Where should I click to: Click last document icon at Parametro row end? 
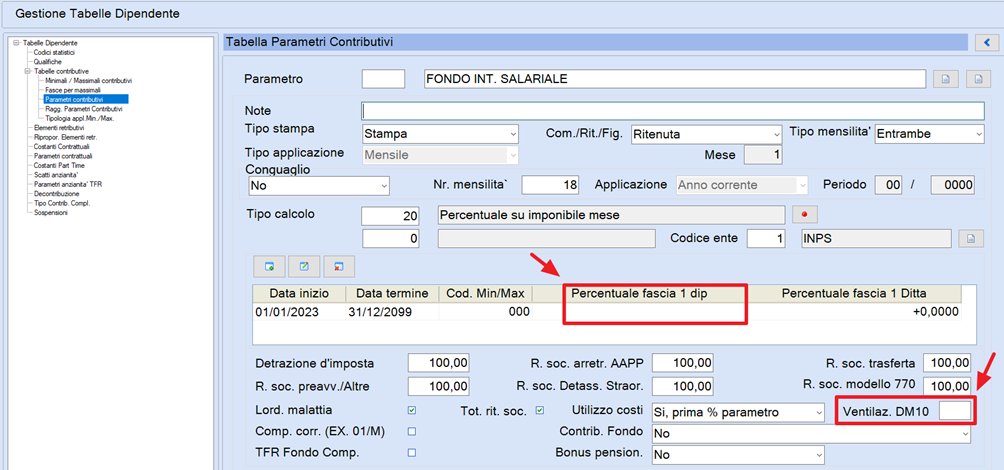click(x=978, y=79)
